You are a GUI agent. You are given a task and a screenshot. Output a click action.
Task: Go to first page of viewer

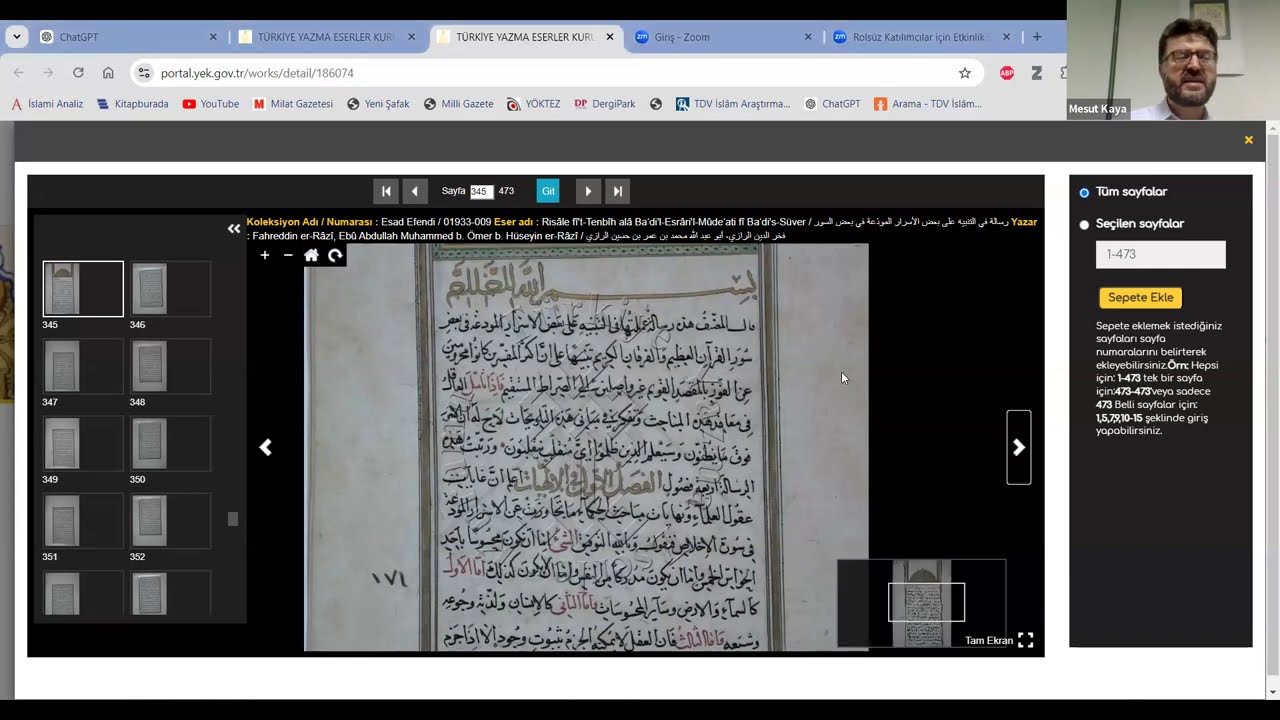pos(386,191)
